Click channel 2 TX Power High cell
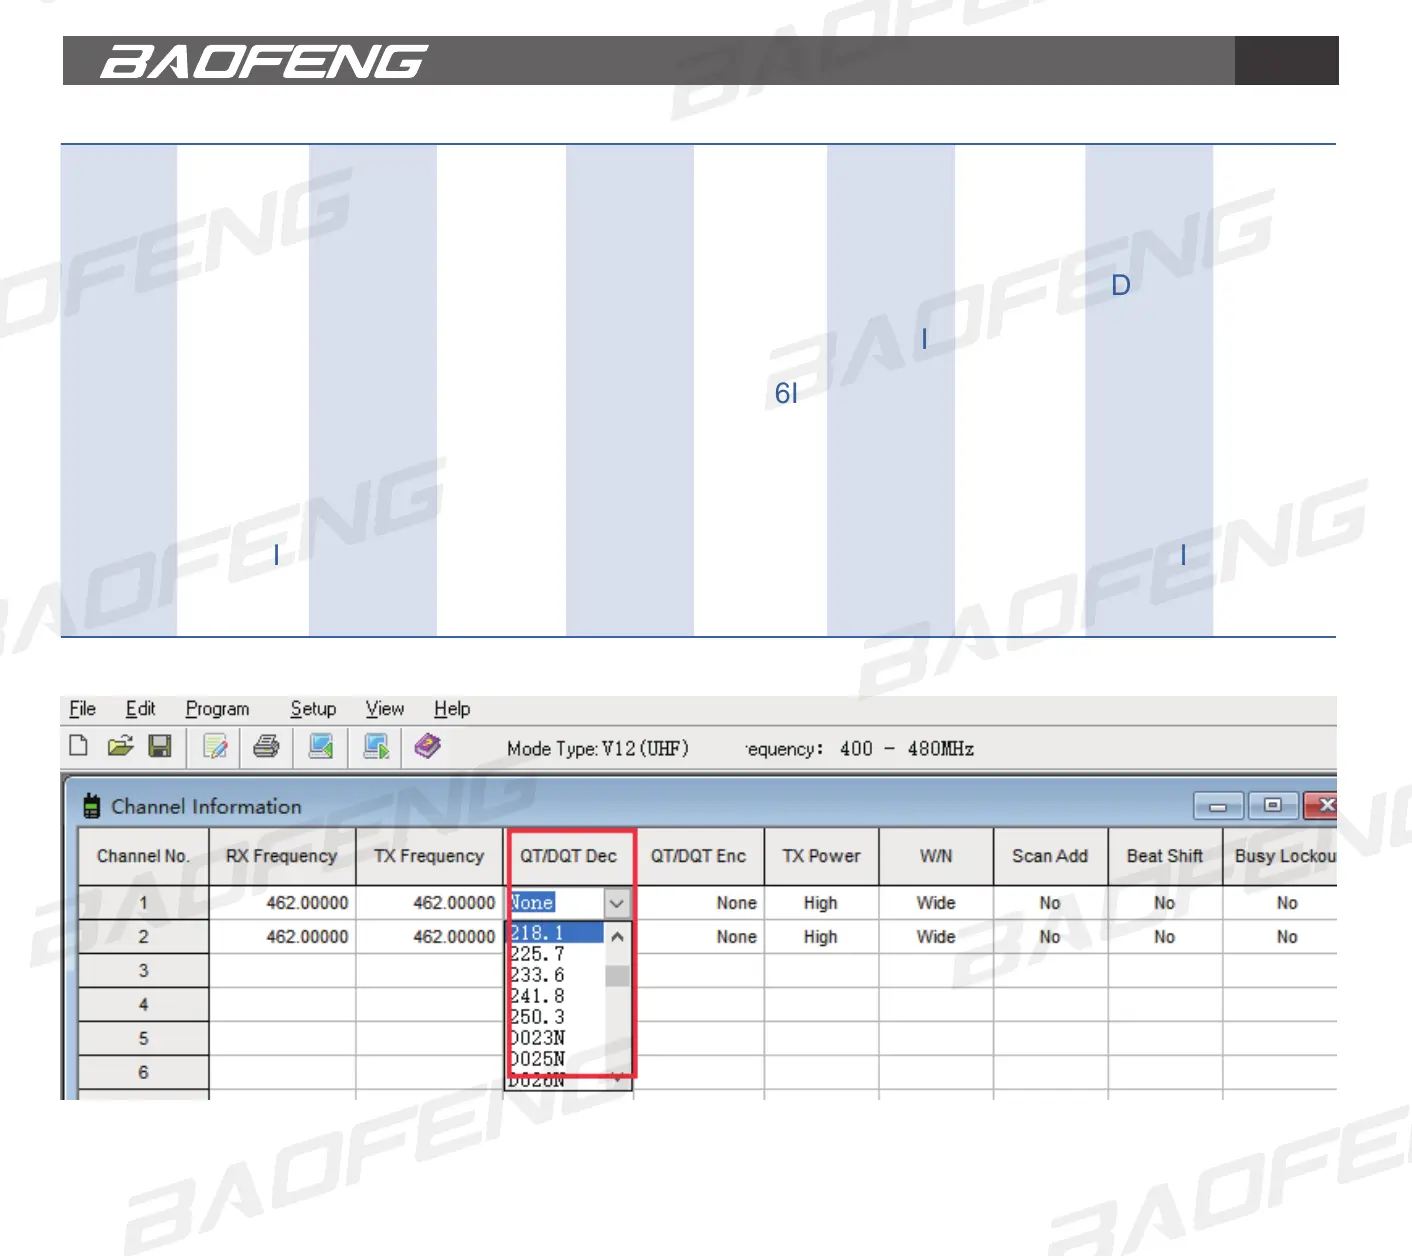 (821, 937)
